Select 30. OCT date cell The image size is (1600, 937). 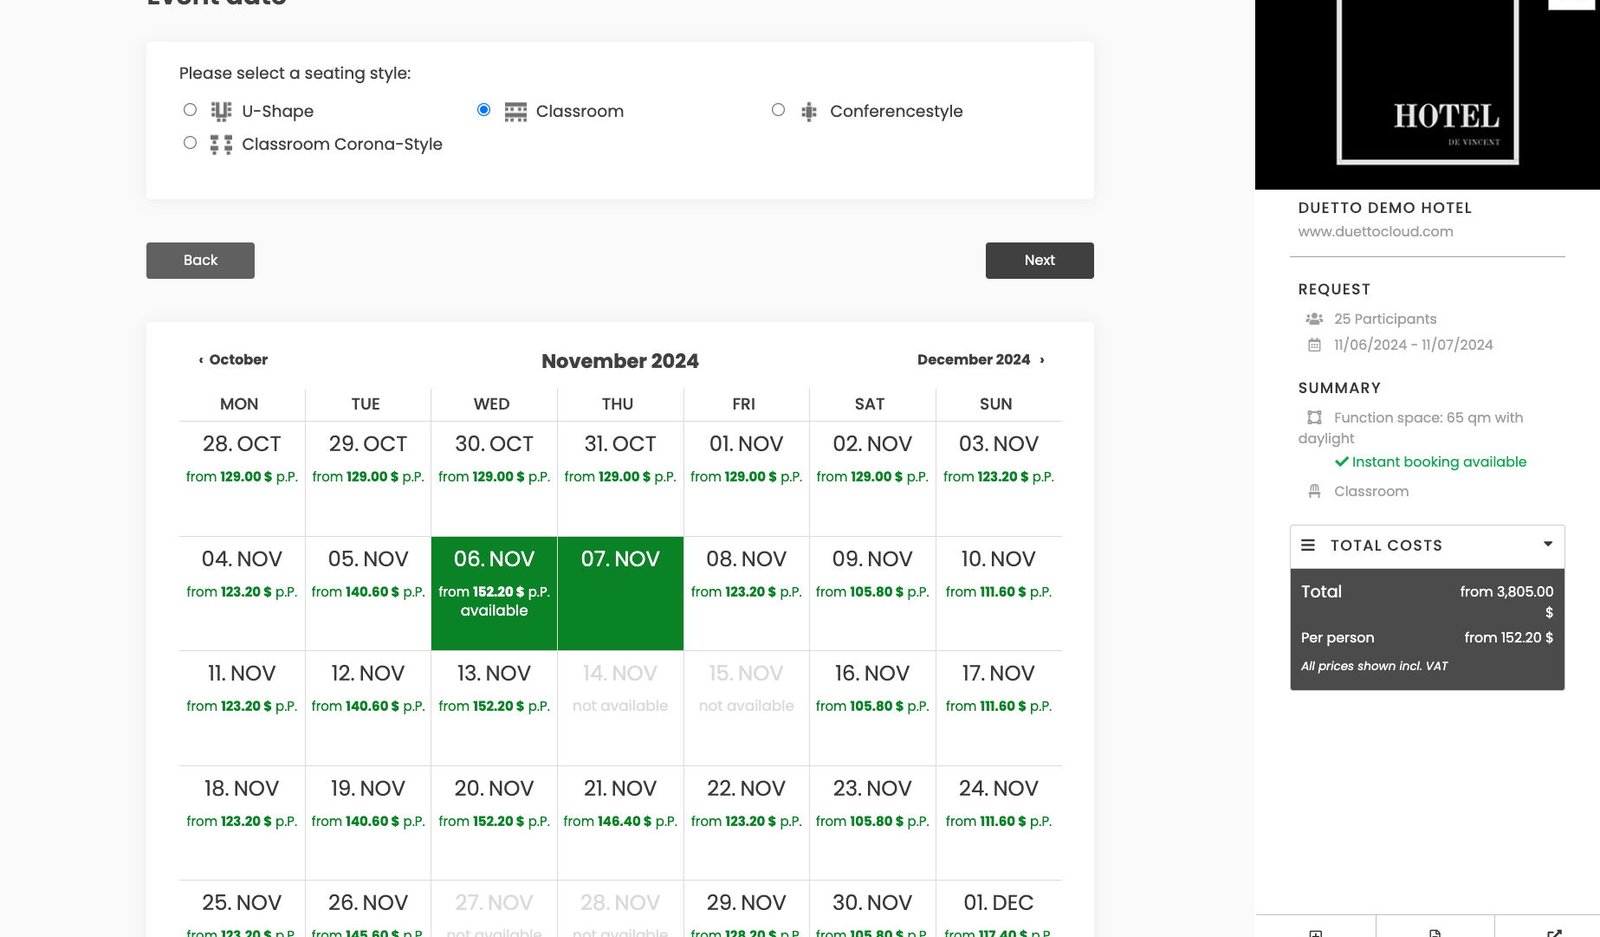[x=494, y=478]
